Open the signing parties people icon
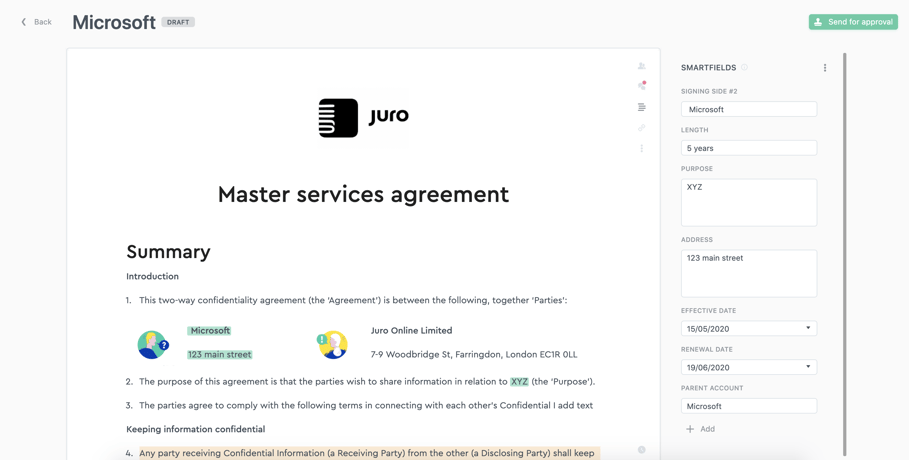This screenshot has height=460, width=909. 642,66
